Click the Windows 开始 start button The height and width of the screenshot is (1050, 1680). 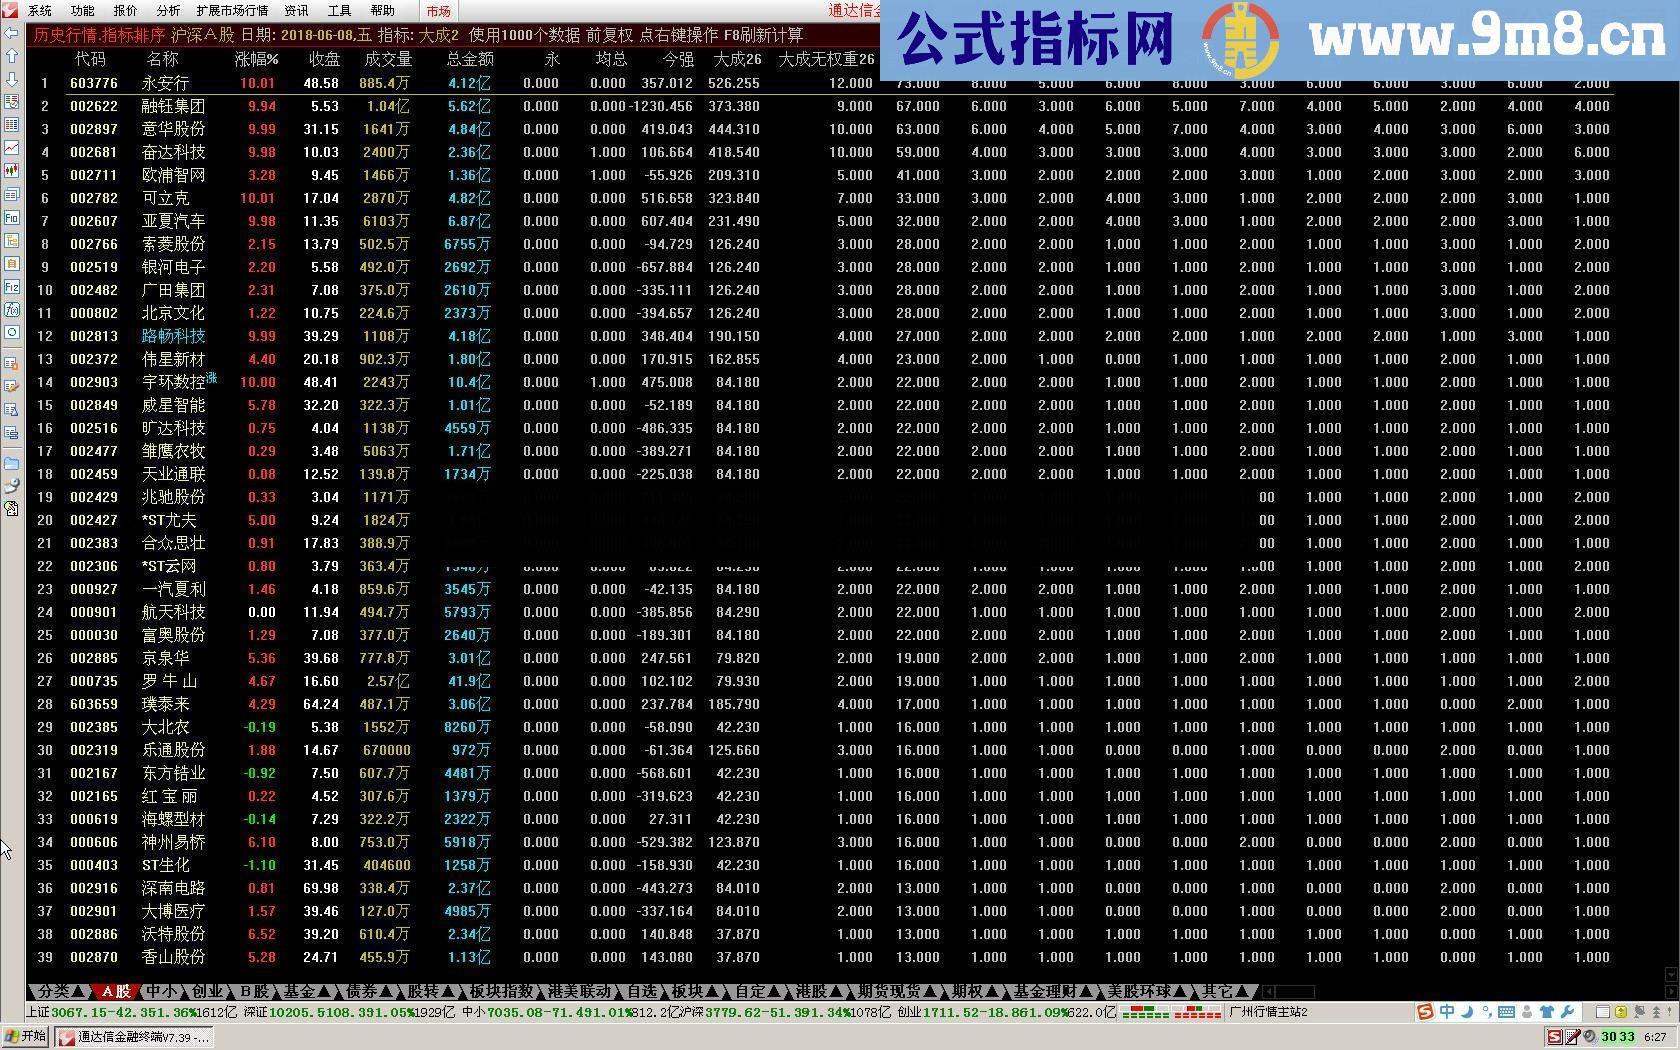pos(25,1037)
